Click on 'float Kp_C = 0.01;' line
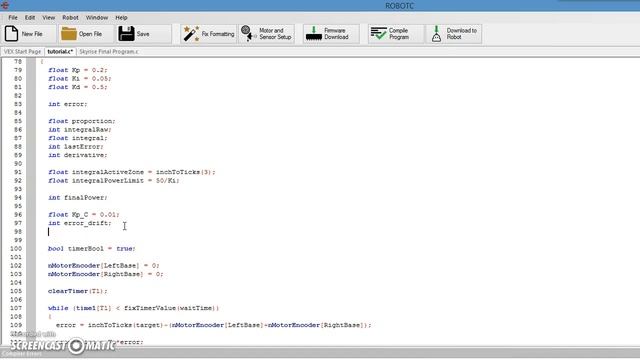Screen dimensions: 640x360 84,214
